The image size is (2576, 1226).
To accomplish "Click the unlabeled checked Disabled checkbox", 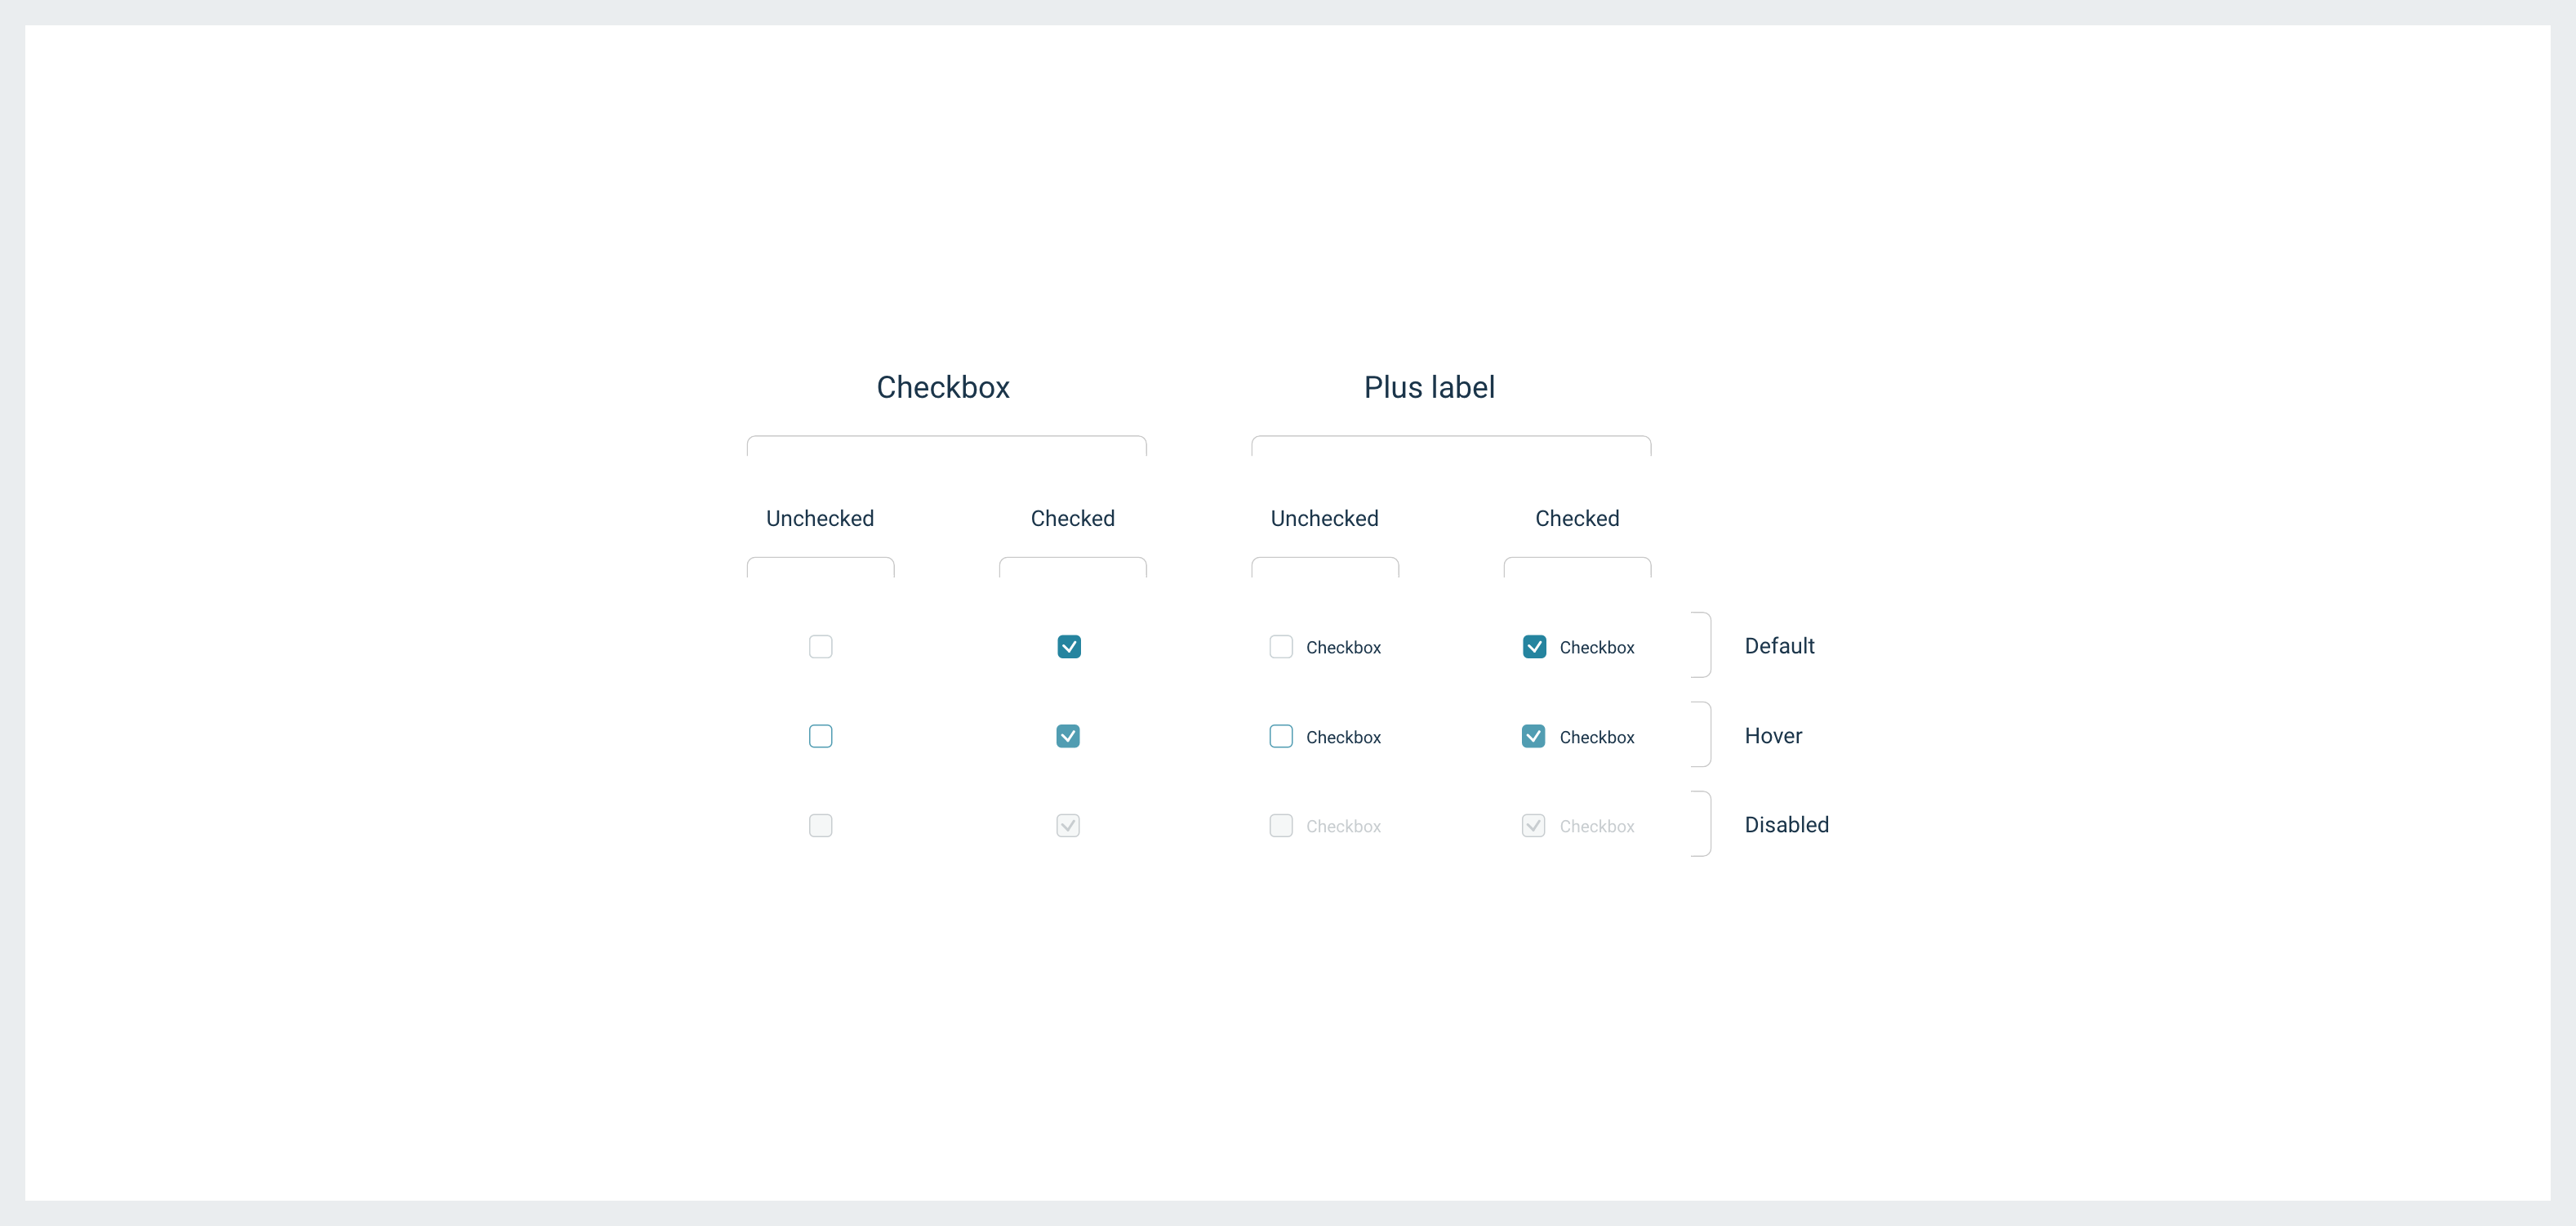I will [1068, 825].
